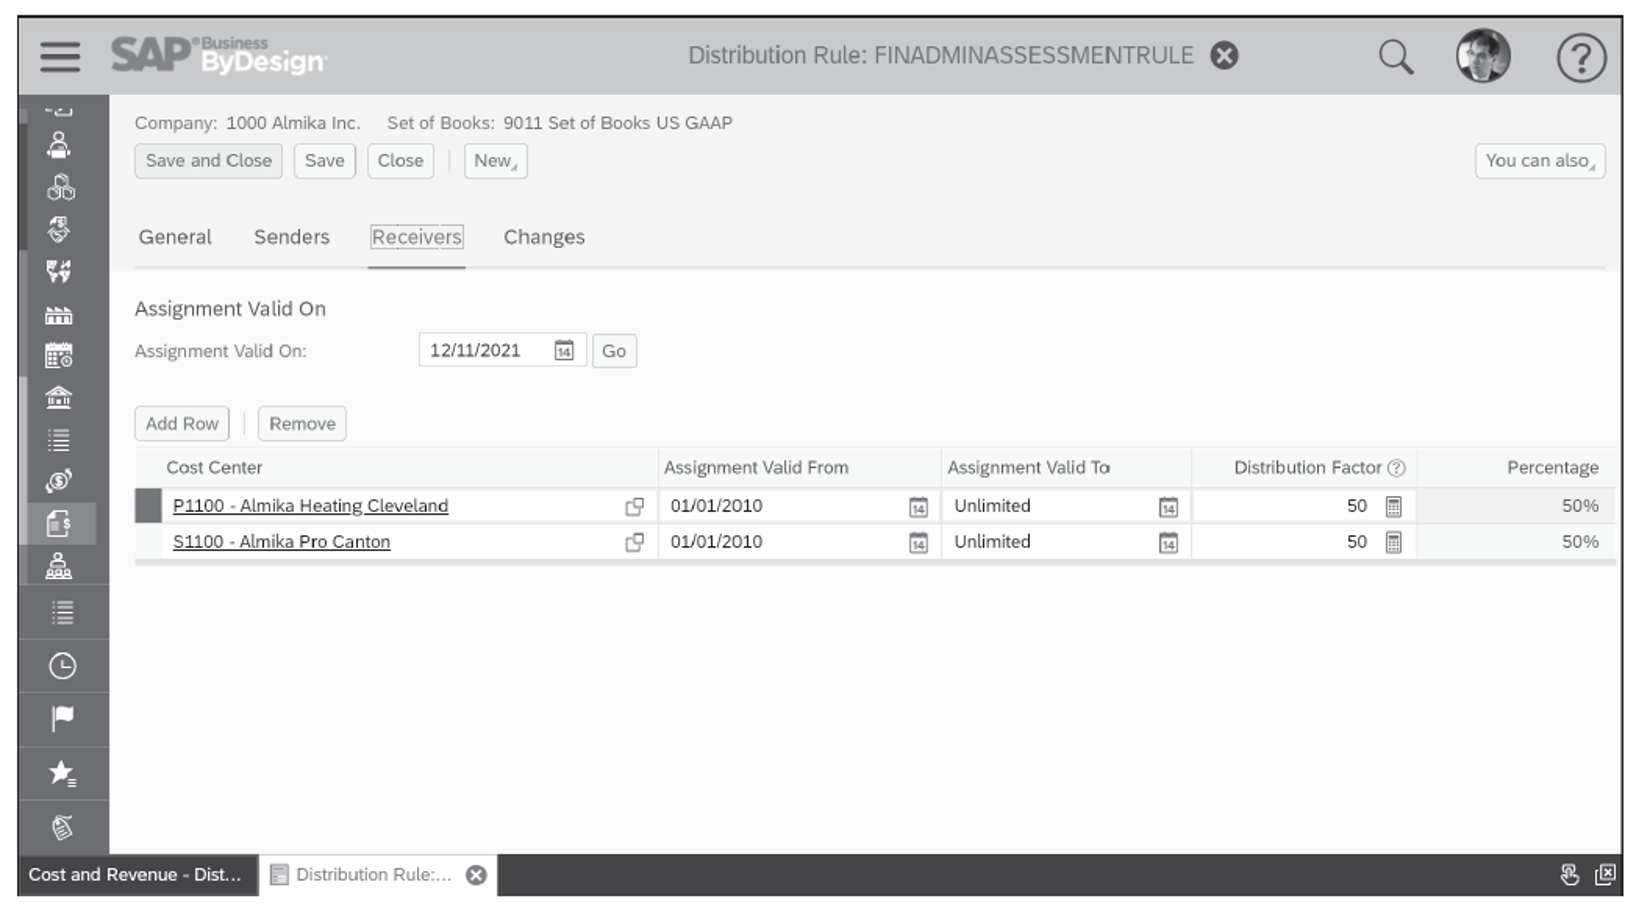This screenshot has width=1640, height=915.
Task: Select the flag icon in the sidebar
Action: 60,718
